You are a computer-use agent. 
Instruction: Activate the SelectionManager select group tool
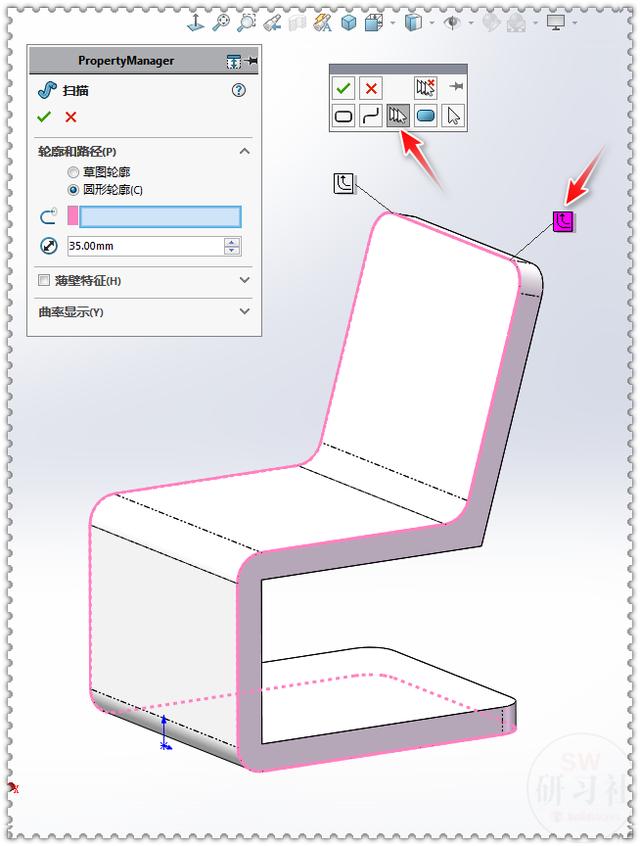pyautogui.click(x=398, y=115)
